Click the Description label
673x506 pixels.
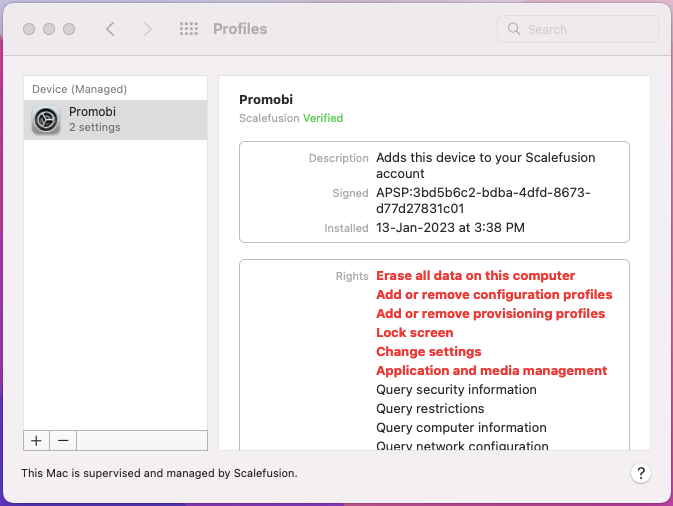point(338,158)
